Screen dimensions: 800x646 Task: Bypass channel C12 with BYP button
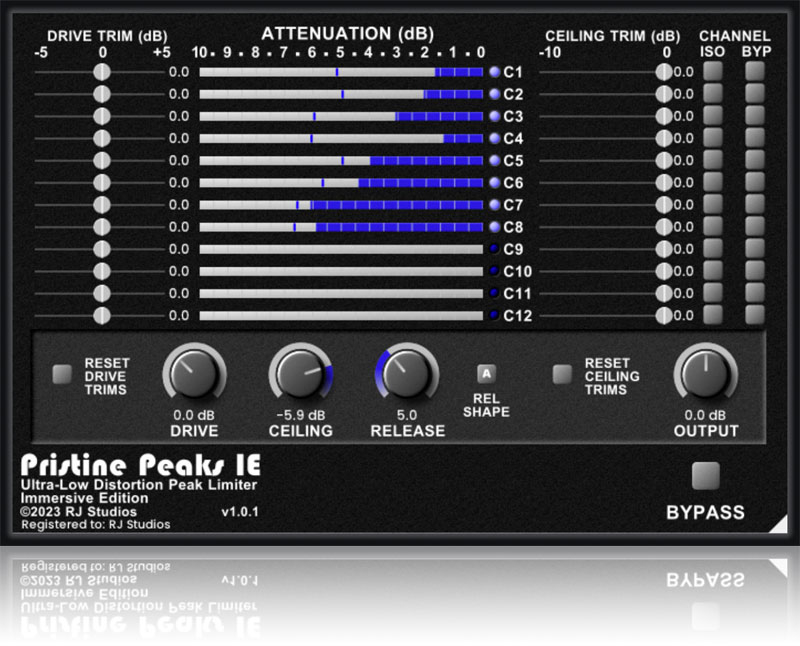tap(754, 315)
